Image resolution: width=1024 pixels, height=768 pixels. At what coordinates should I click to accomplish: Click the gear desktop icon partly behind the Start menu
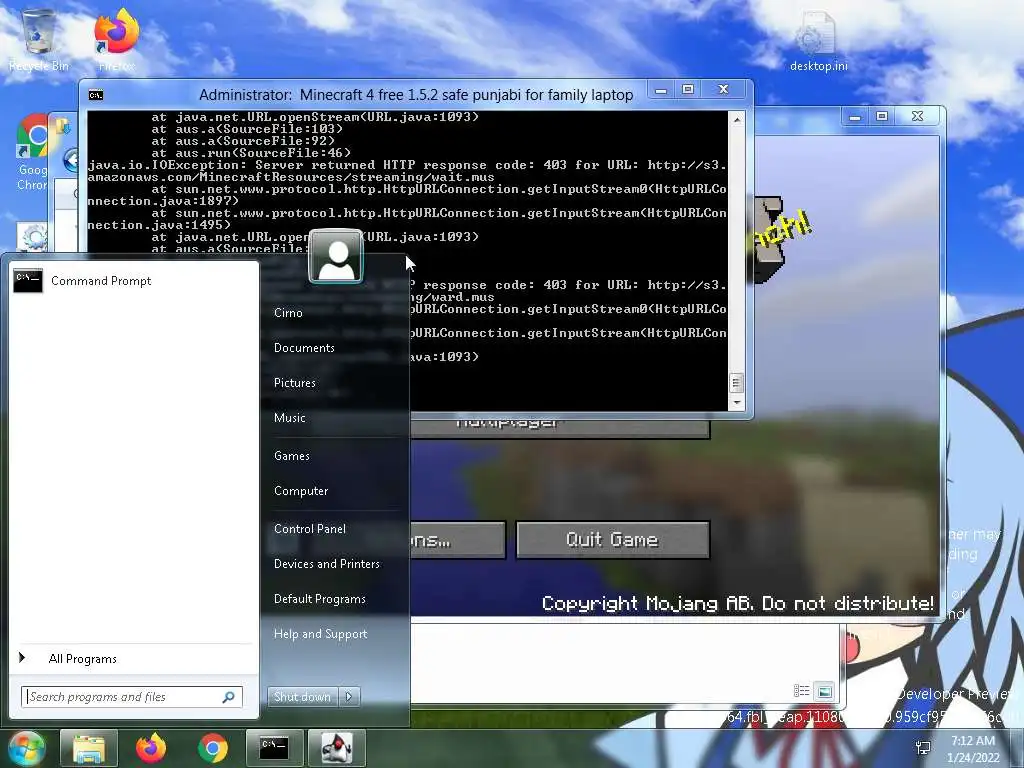tap(33, 236)
